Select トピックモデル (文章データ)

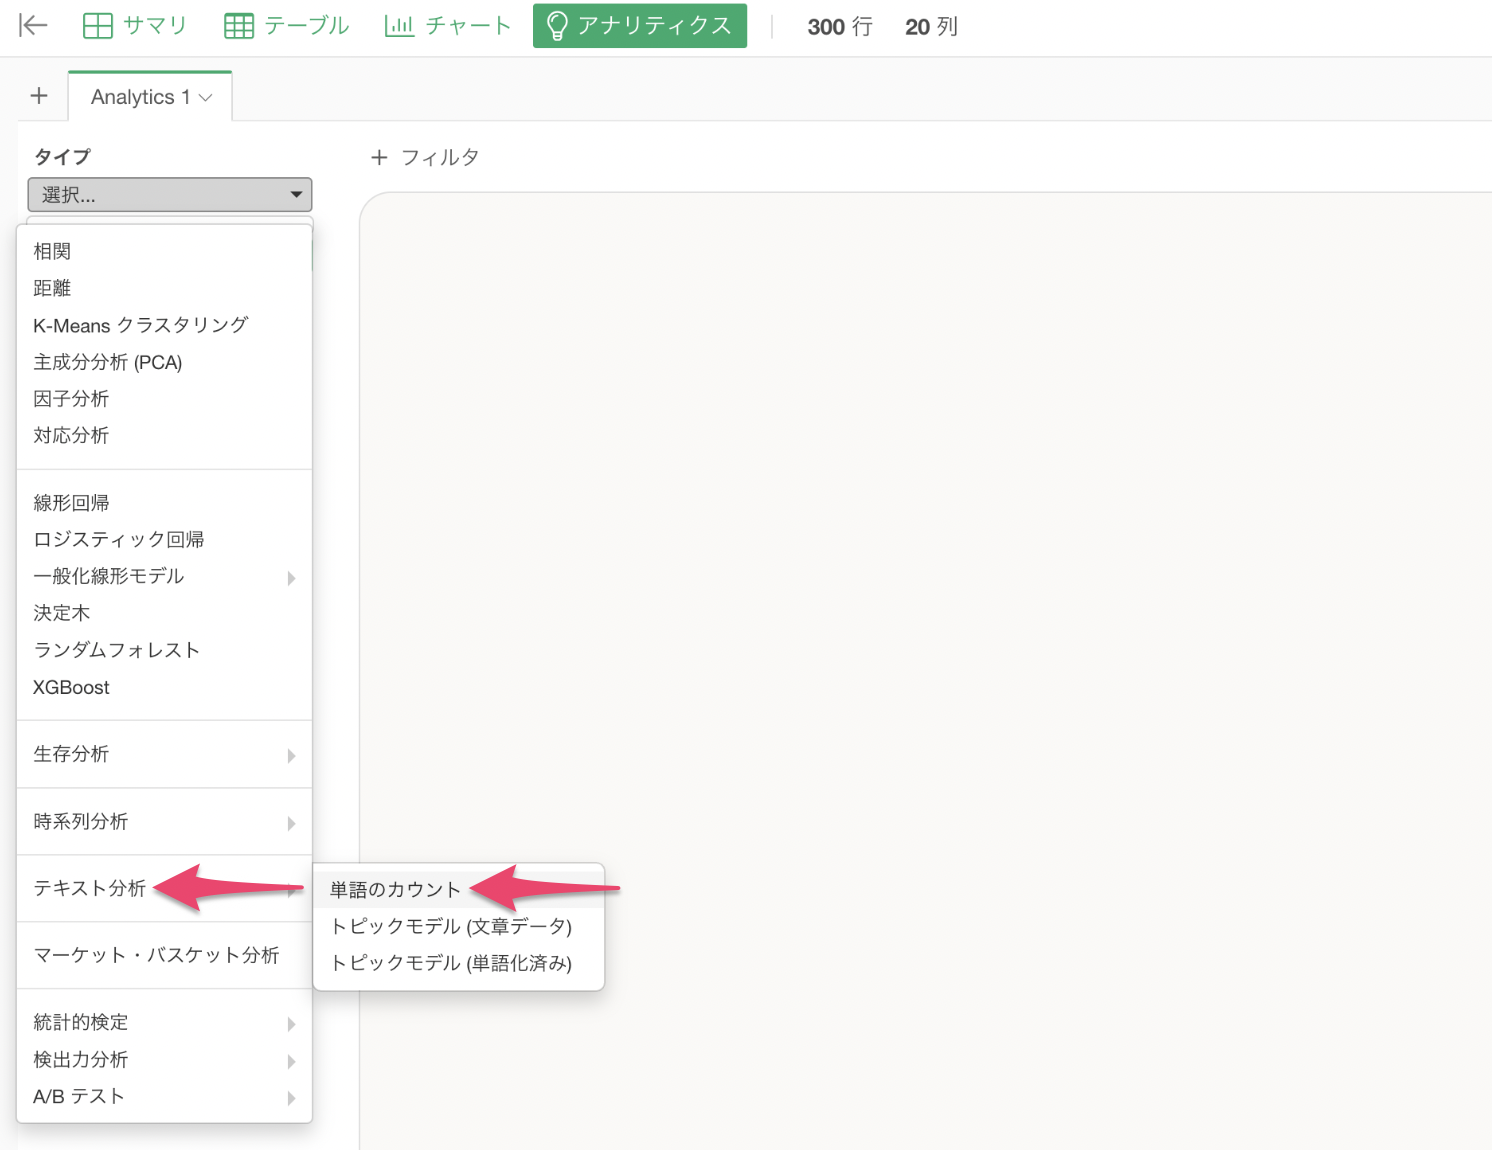459,926
